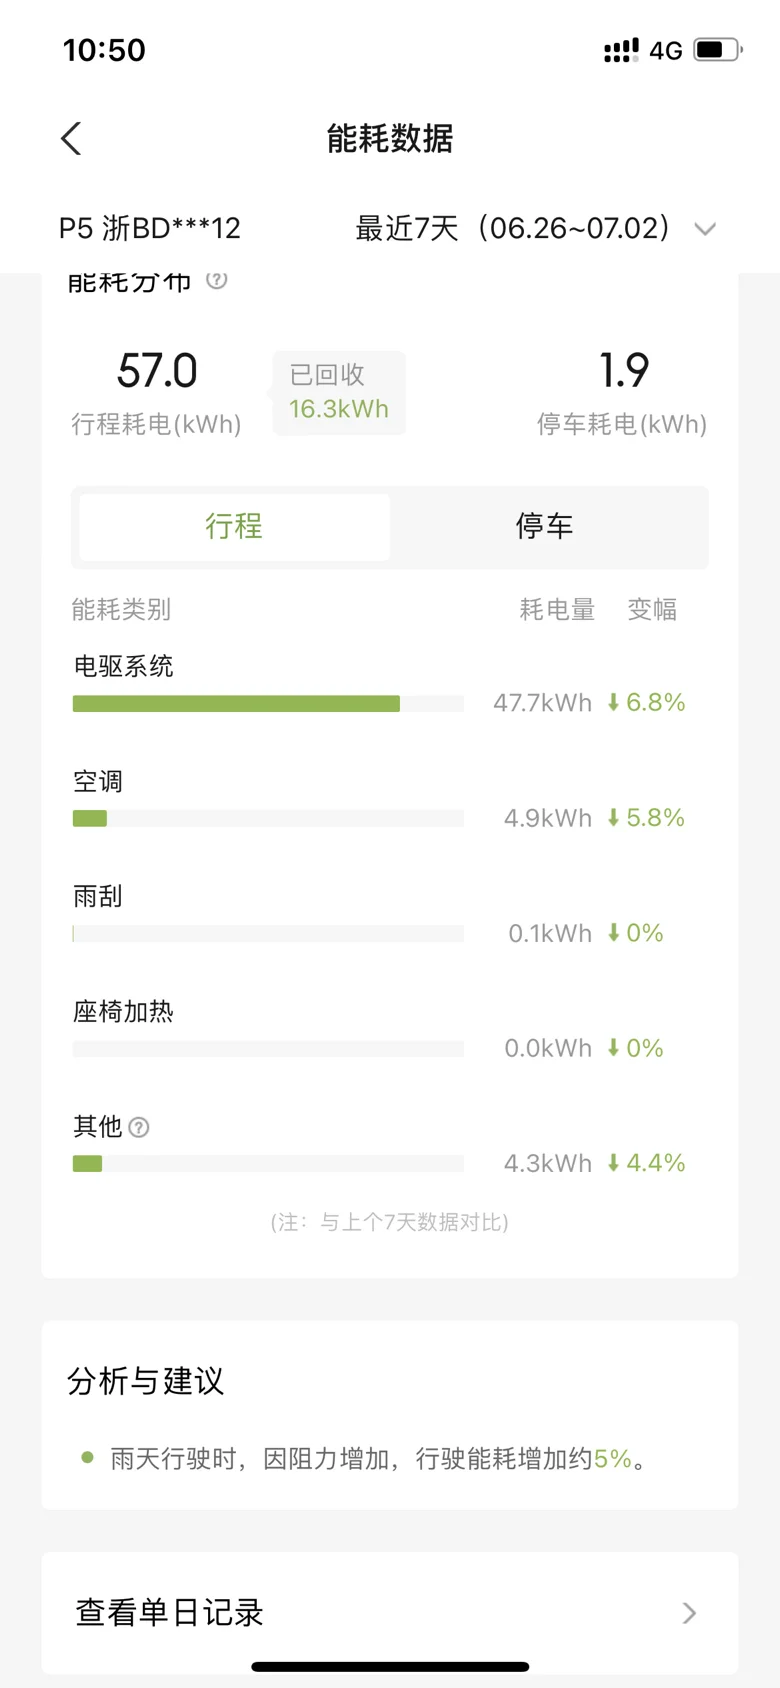The width and height of the screenshot is (780, 1688).
Task: Tap the 电驱系统 down-arrow change icon
Action: coord(613,703)
